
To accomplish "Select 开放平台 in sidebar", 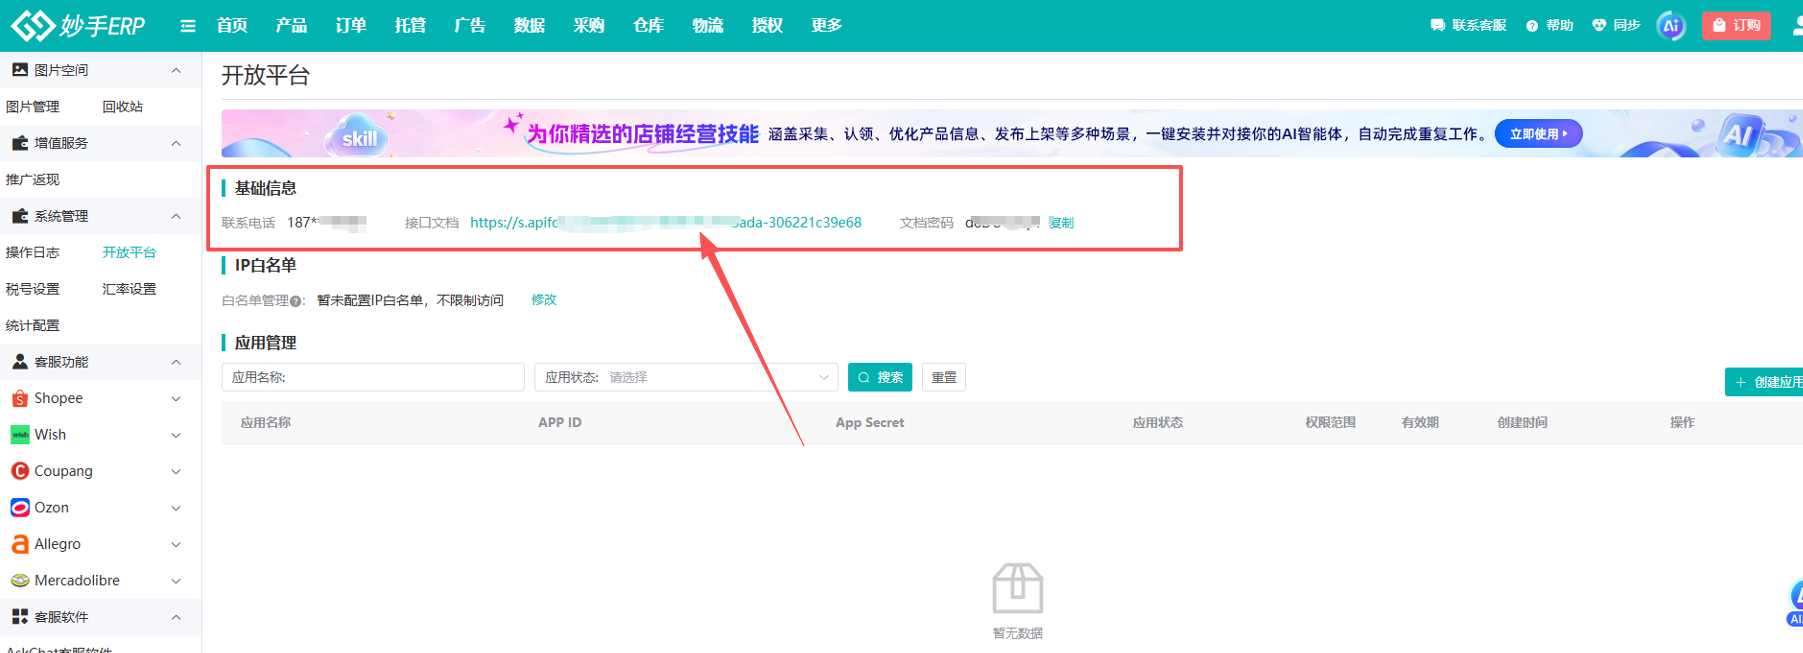I will pyautogui.click(x=130, y=253).
